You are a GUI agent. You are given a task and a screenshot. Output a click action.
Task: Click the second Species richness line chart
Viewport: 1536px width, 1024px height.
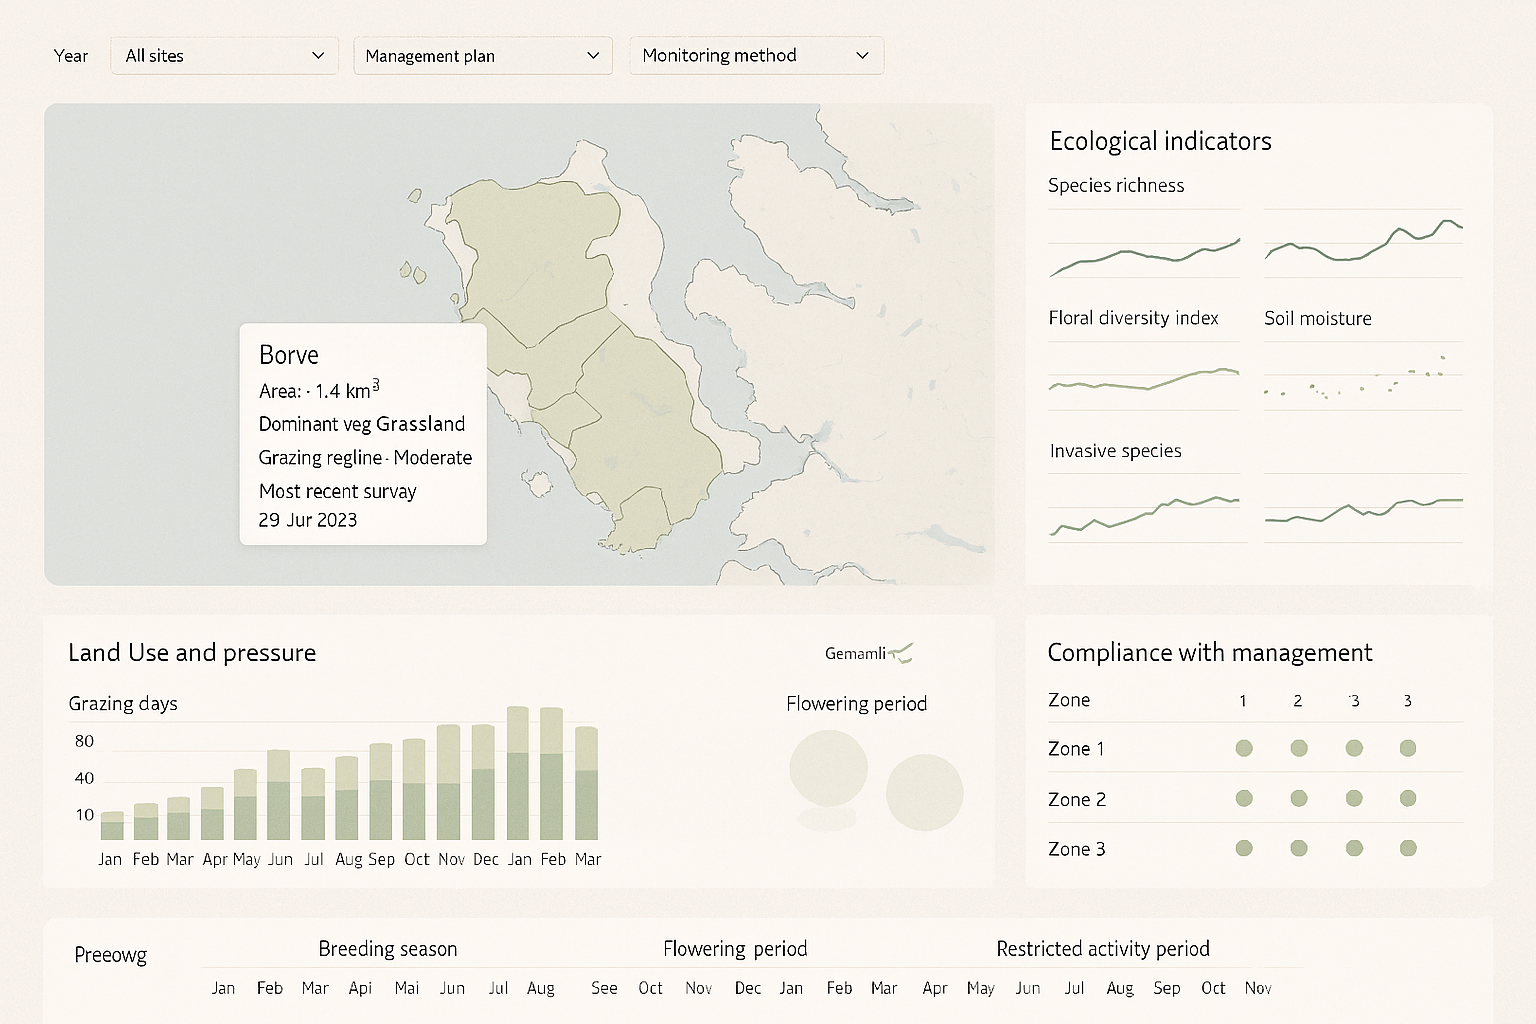click(1362, 245)
